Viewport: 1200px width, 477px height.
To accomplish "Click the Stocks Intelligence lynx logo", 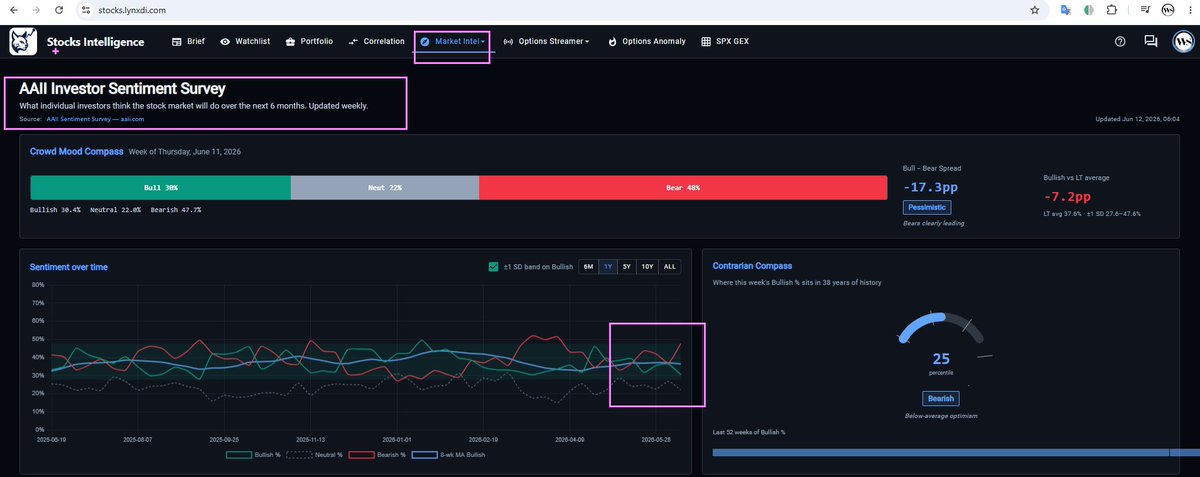I will point(23,42).
